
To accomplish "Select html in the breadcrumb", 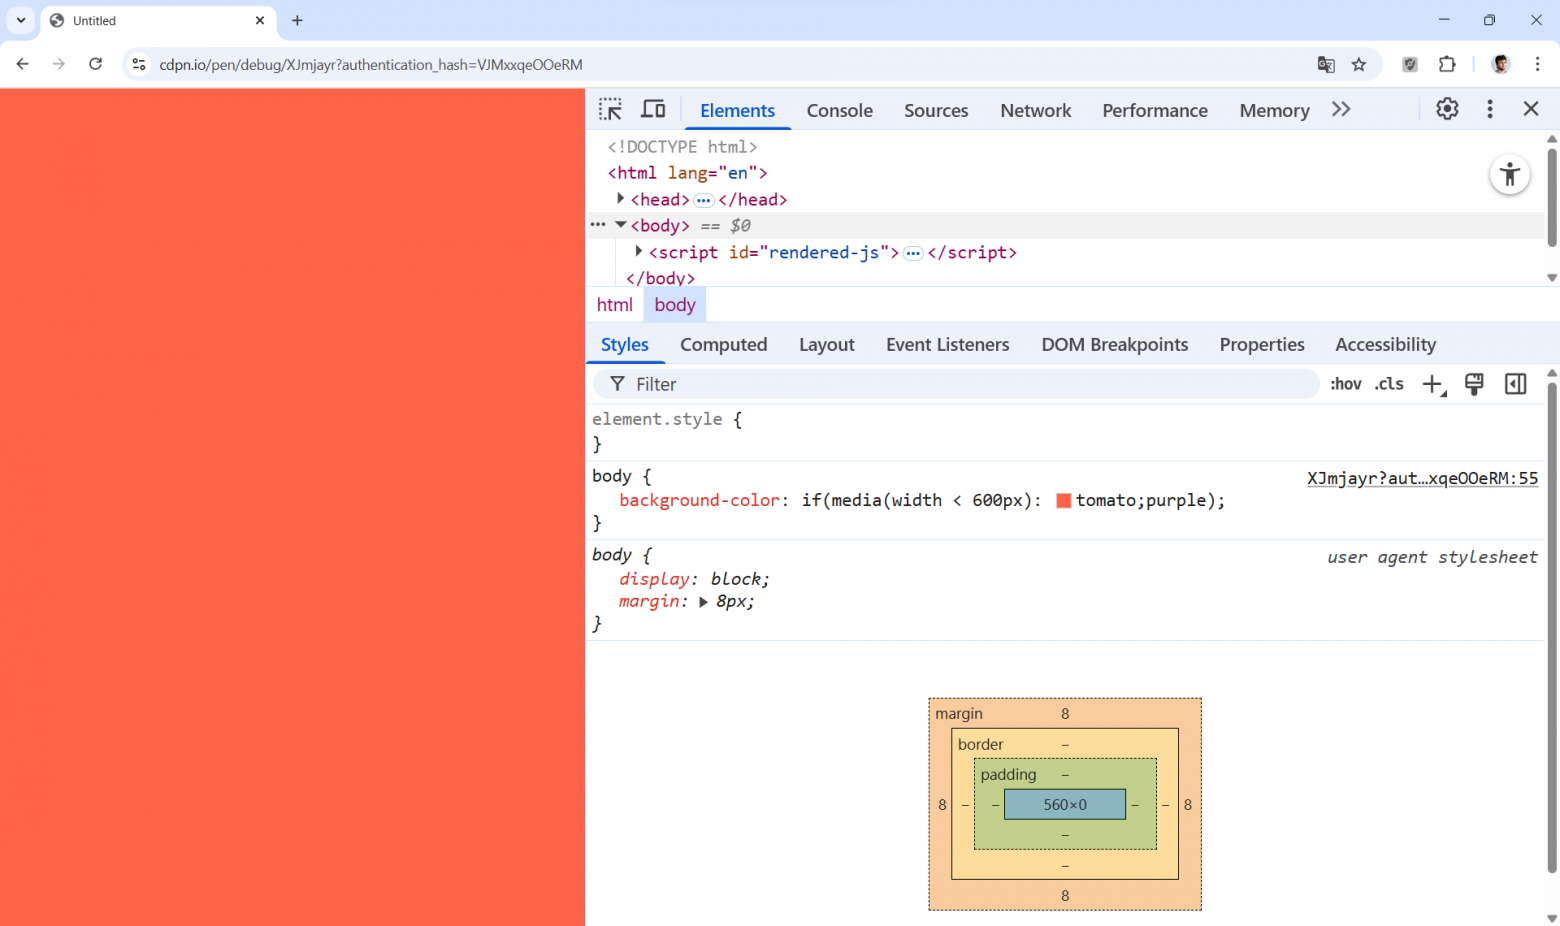I will pos(615,305).
